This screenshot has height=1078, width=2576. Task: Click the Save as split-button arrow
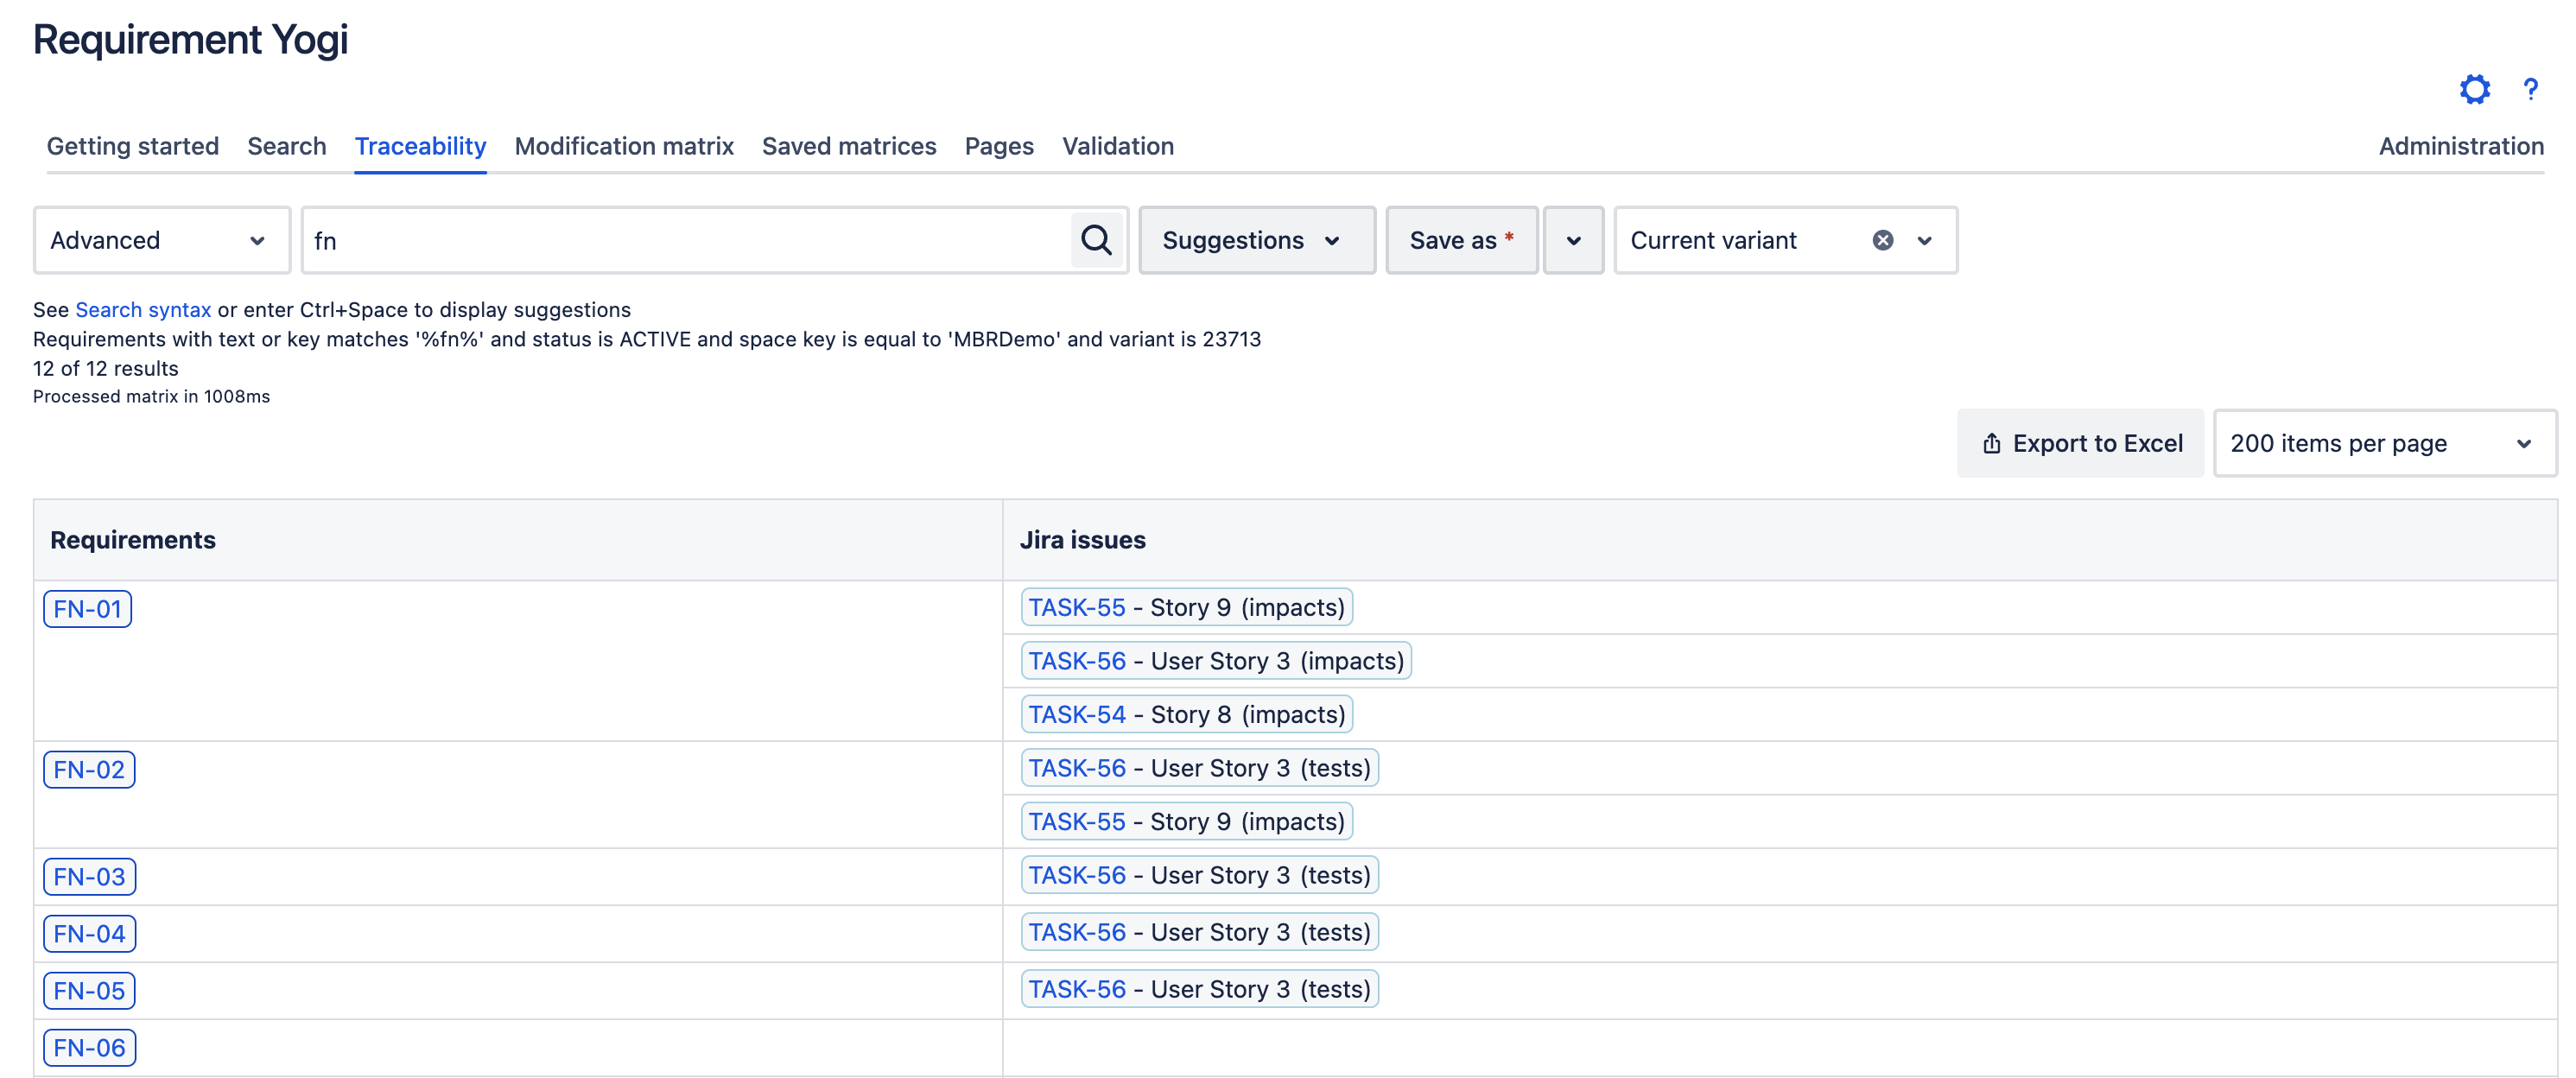tap(1570, 238)
